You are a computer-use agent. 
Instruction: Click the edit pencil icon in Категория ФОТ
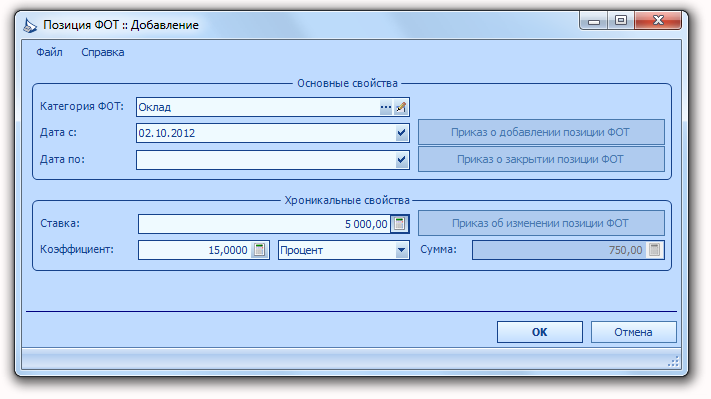coord(401,107)
